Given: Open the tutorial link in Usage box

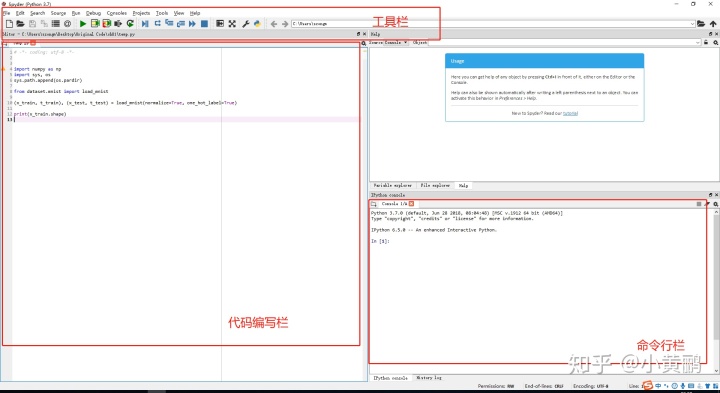Looking at the screenshot, I should click(570, 113).
